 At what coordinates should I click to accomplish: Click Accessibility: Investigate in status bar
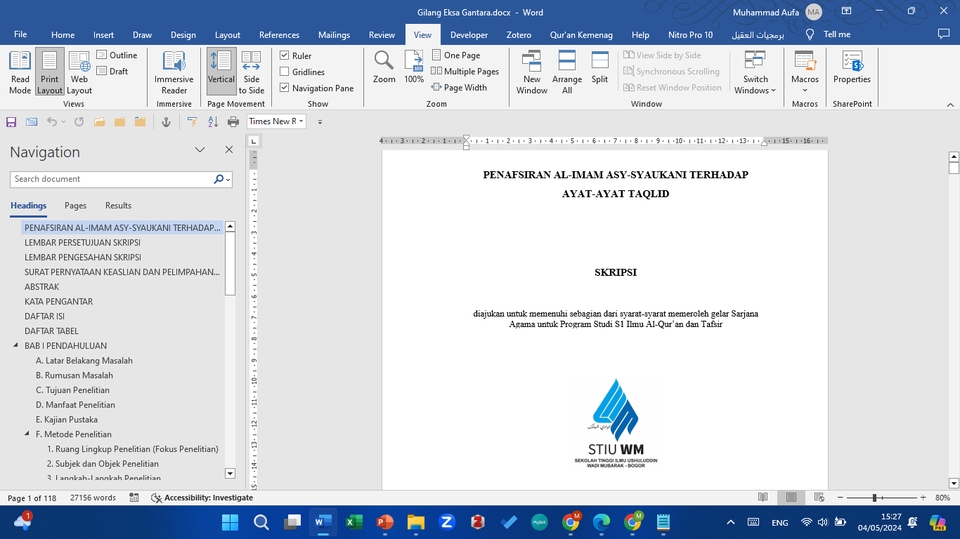202,497
